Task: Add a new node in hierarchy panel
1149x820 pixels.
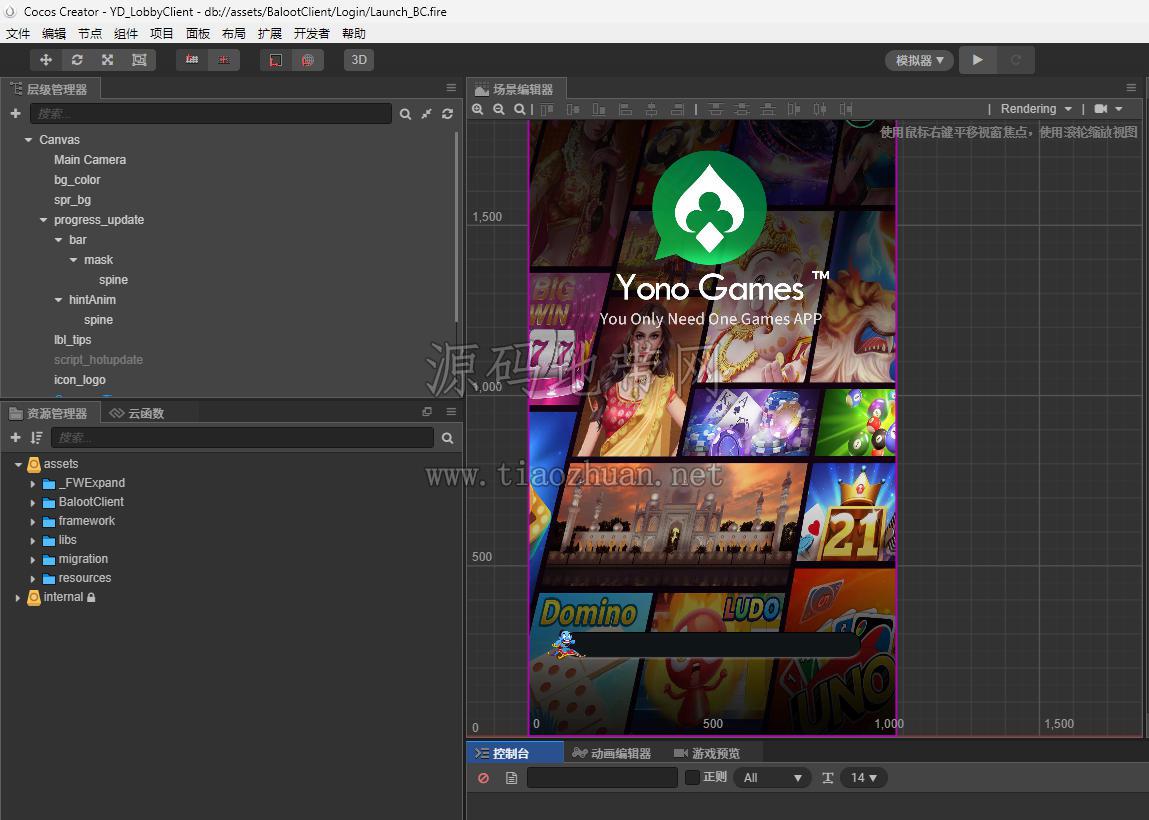Action: point(15,114)
